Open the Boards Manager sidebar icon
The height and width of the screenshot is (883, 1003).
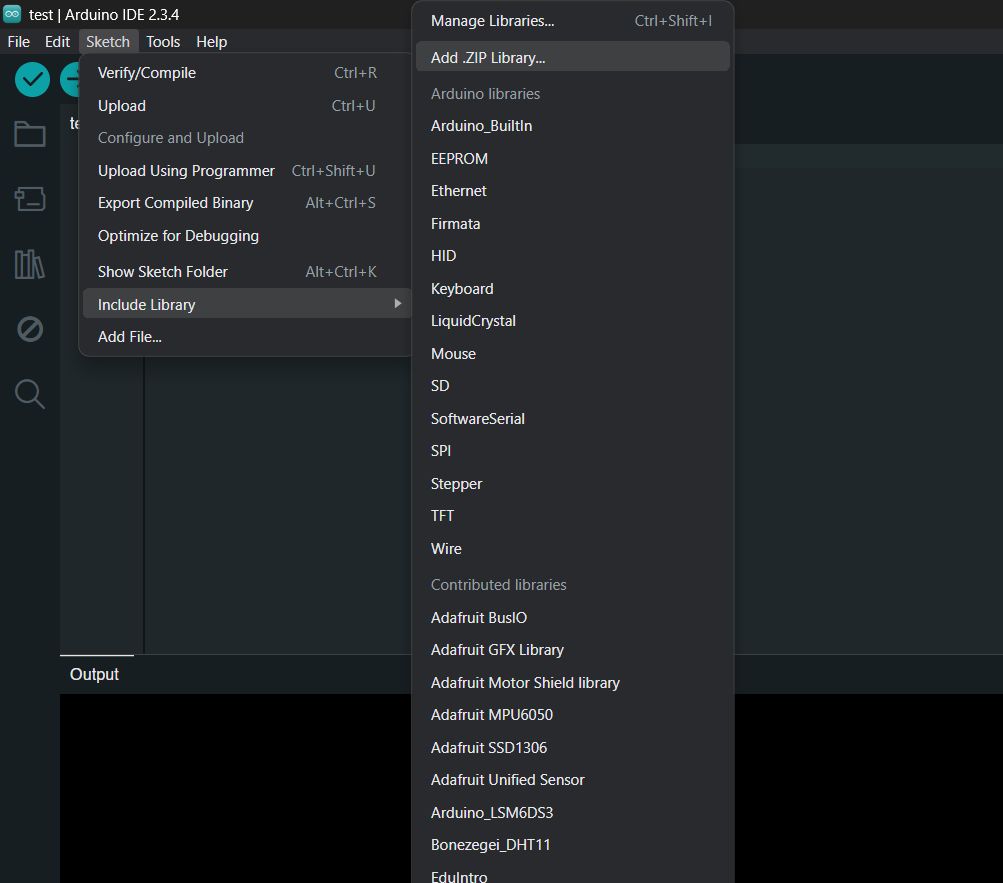[x=29, y=198]
